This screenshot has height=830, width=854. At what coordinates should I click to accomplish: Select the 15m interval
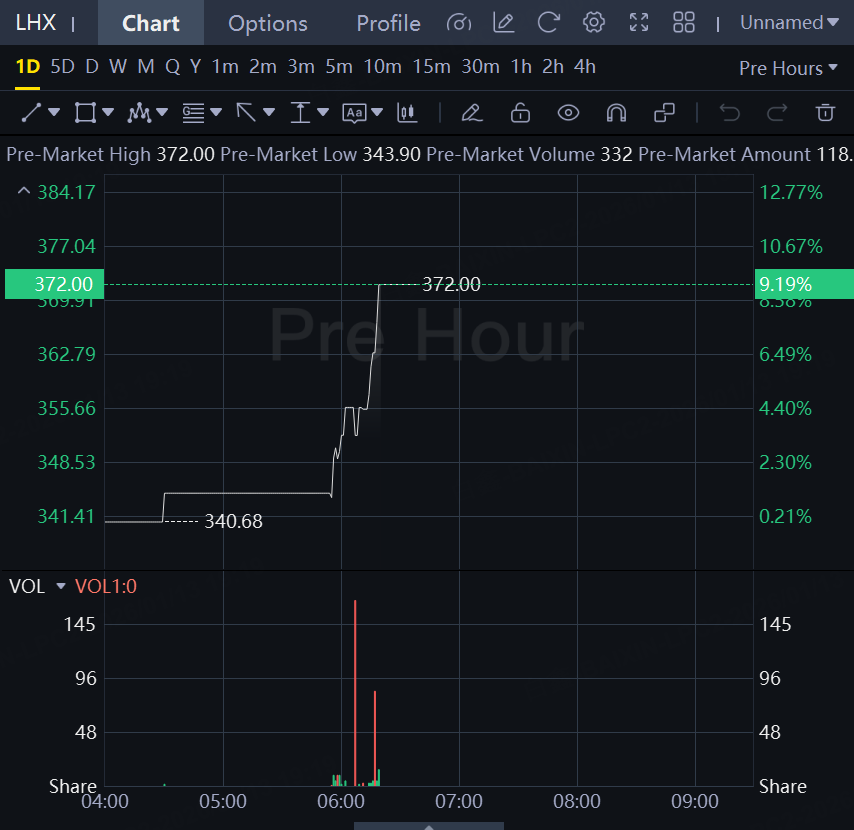point(431,67)
